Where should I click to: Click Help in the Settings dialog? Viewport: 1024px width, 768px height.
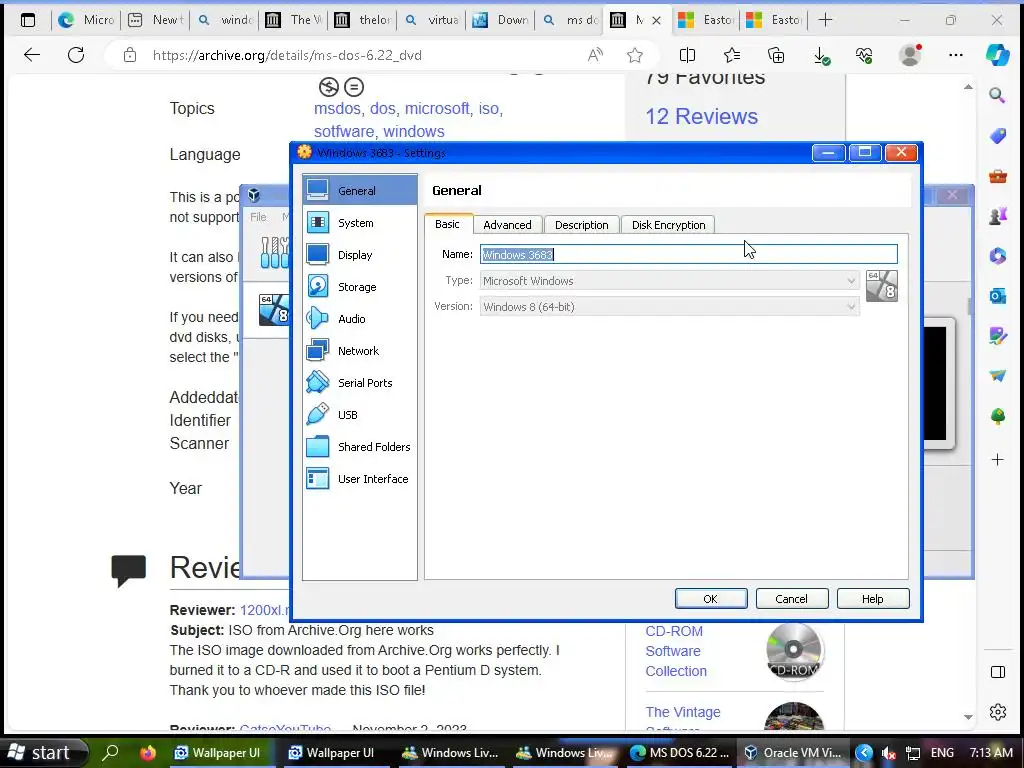(872, 599)
